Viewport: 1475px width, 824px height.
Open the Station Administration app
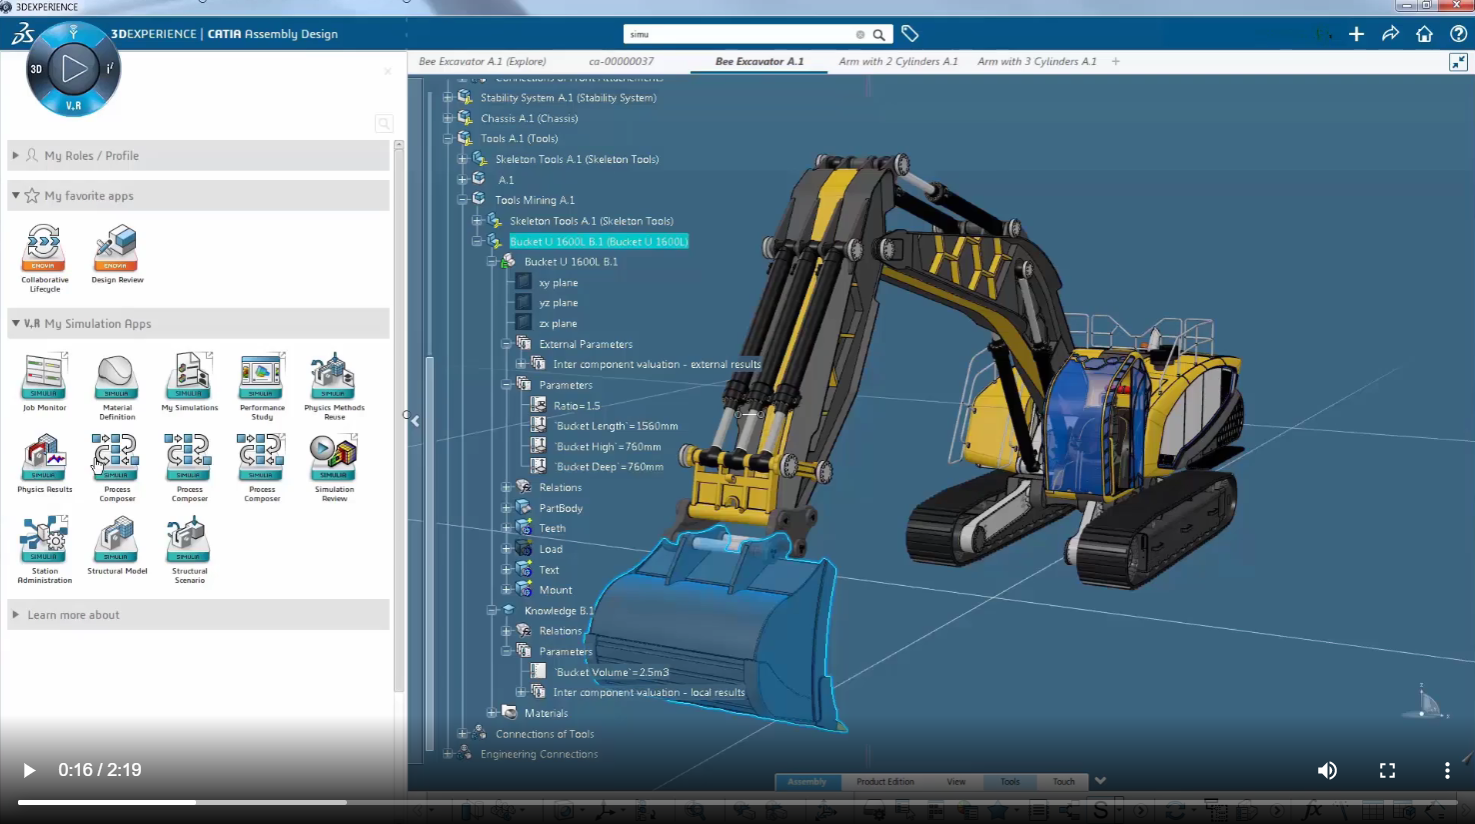click(x=45, y=550)
